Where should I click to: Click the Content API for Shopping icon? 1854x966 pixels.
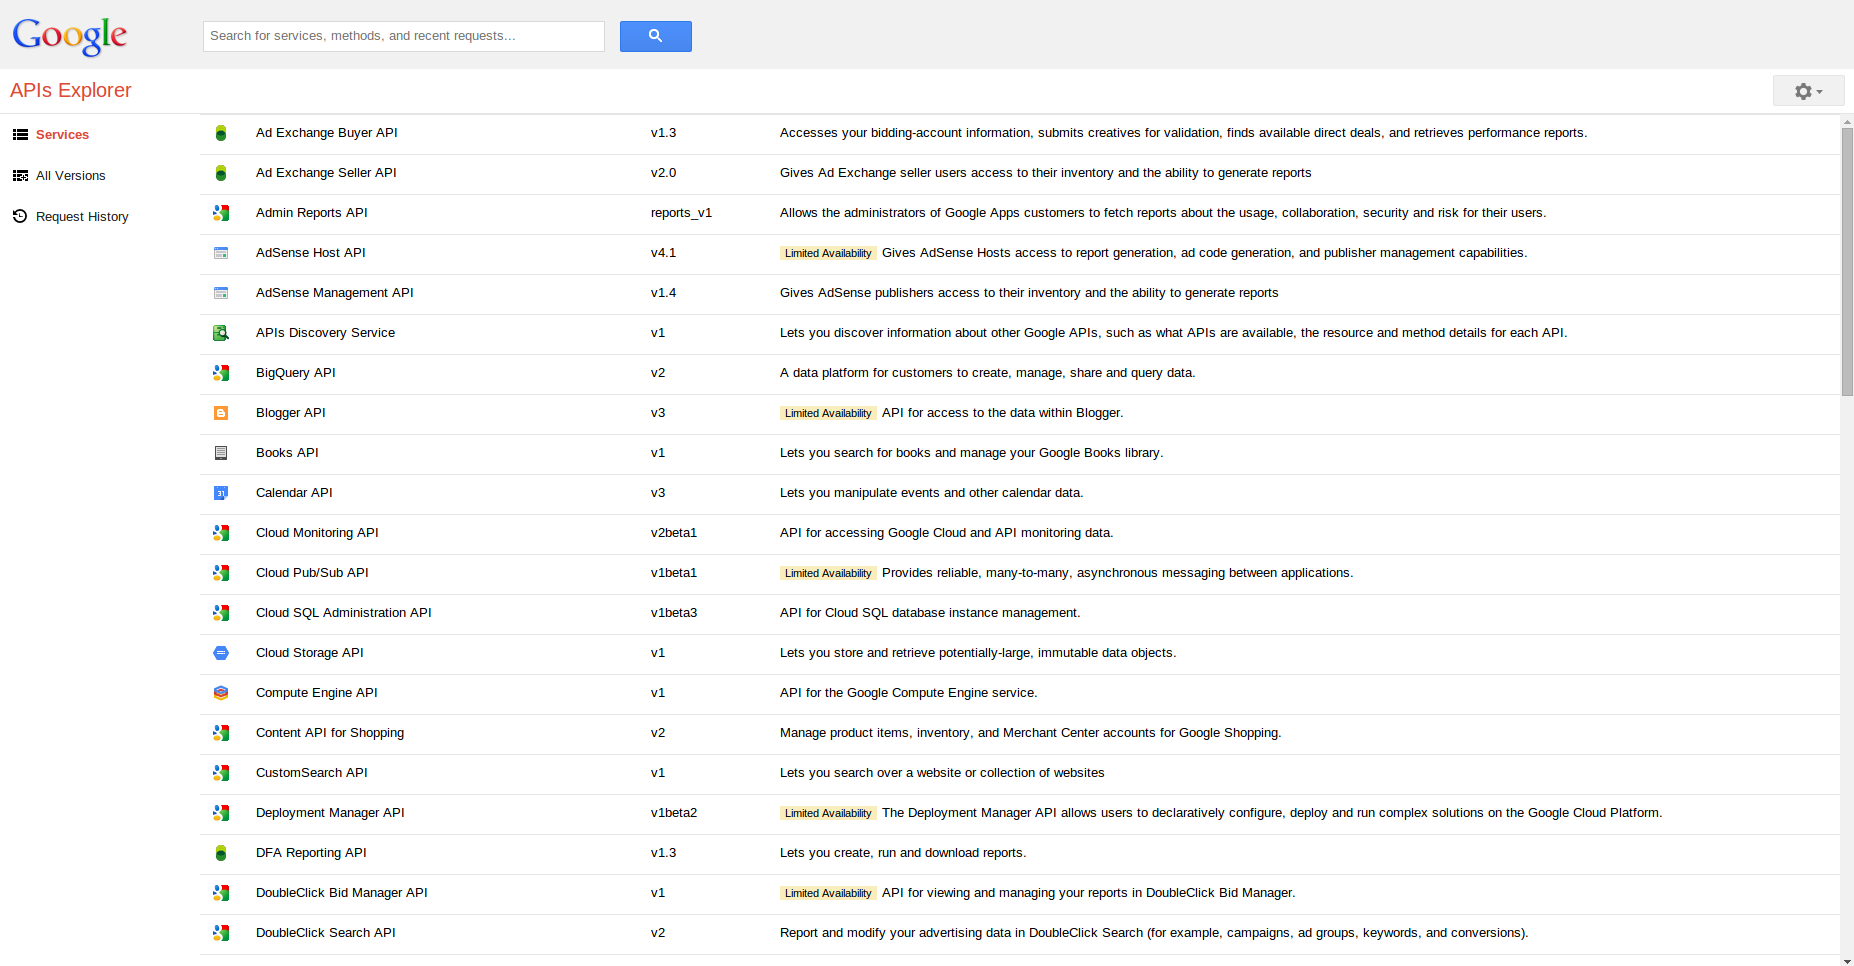pos(221,733)
